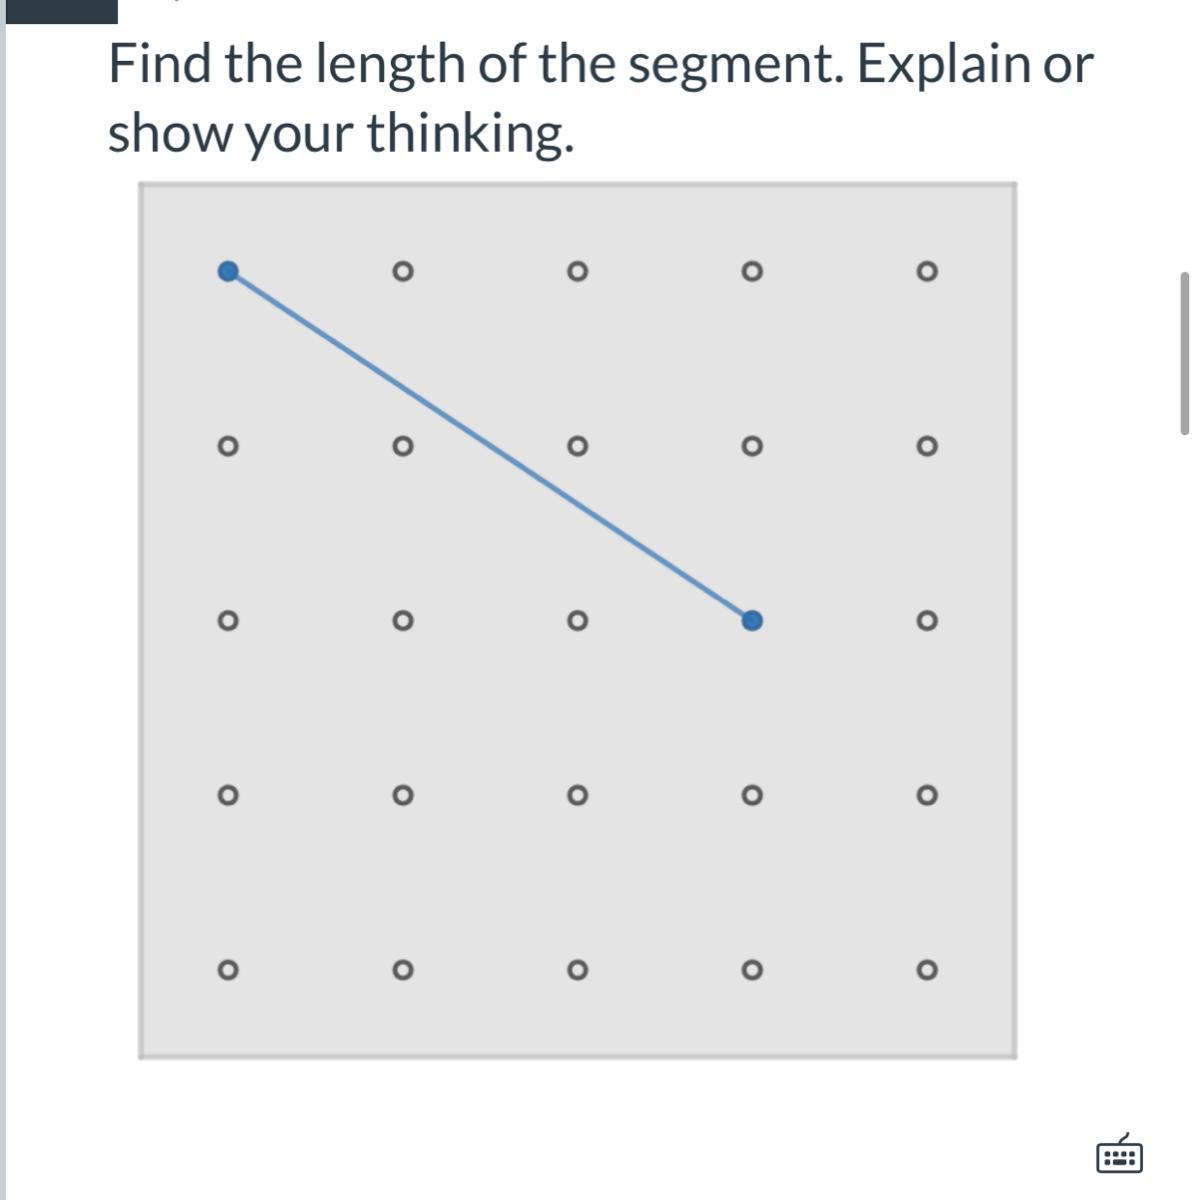Click the middle peg of the bottom row
1199x1200 pixels.
tap(576, 970)
